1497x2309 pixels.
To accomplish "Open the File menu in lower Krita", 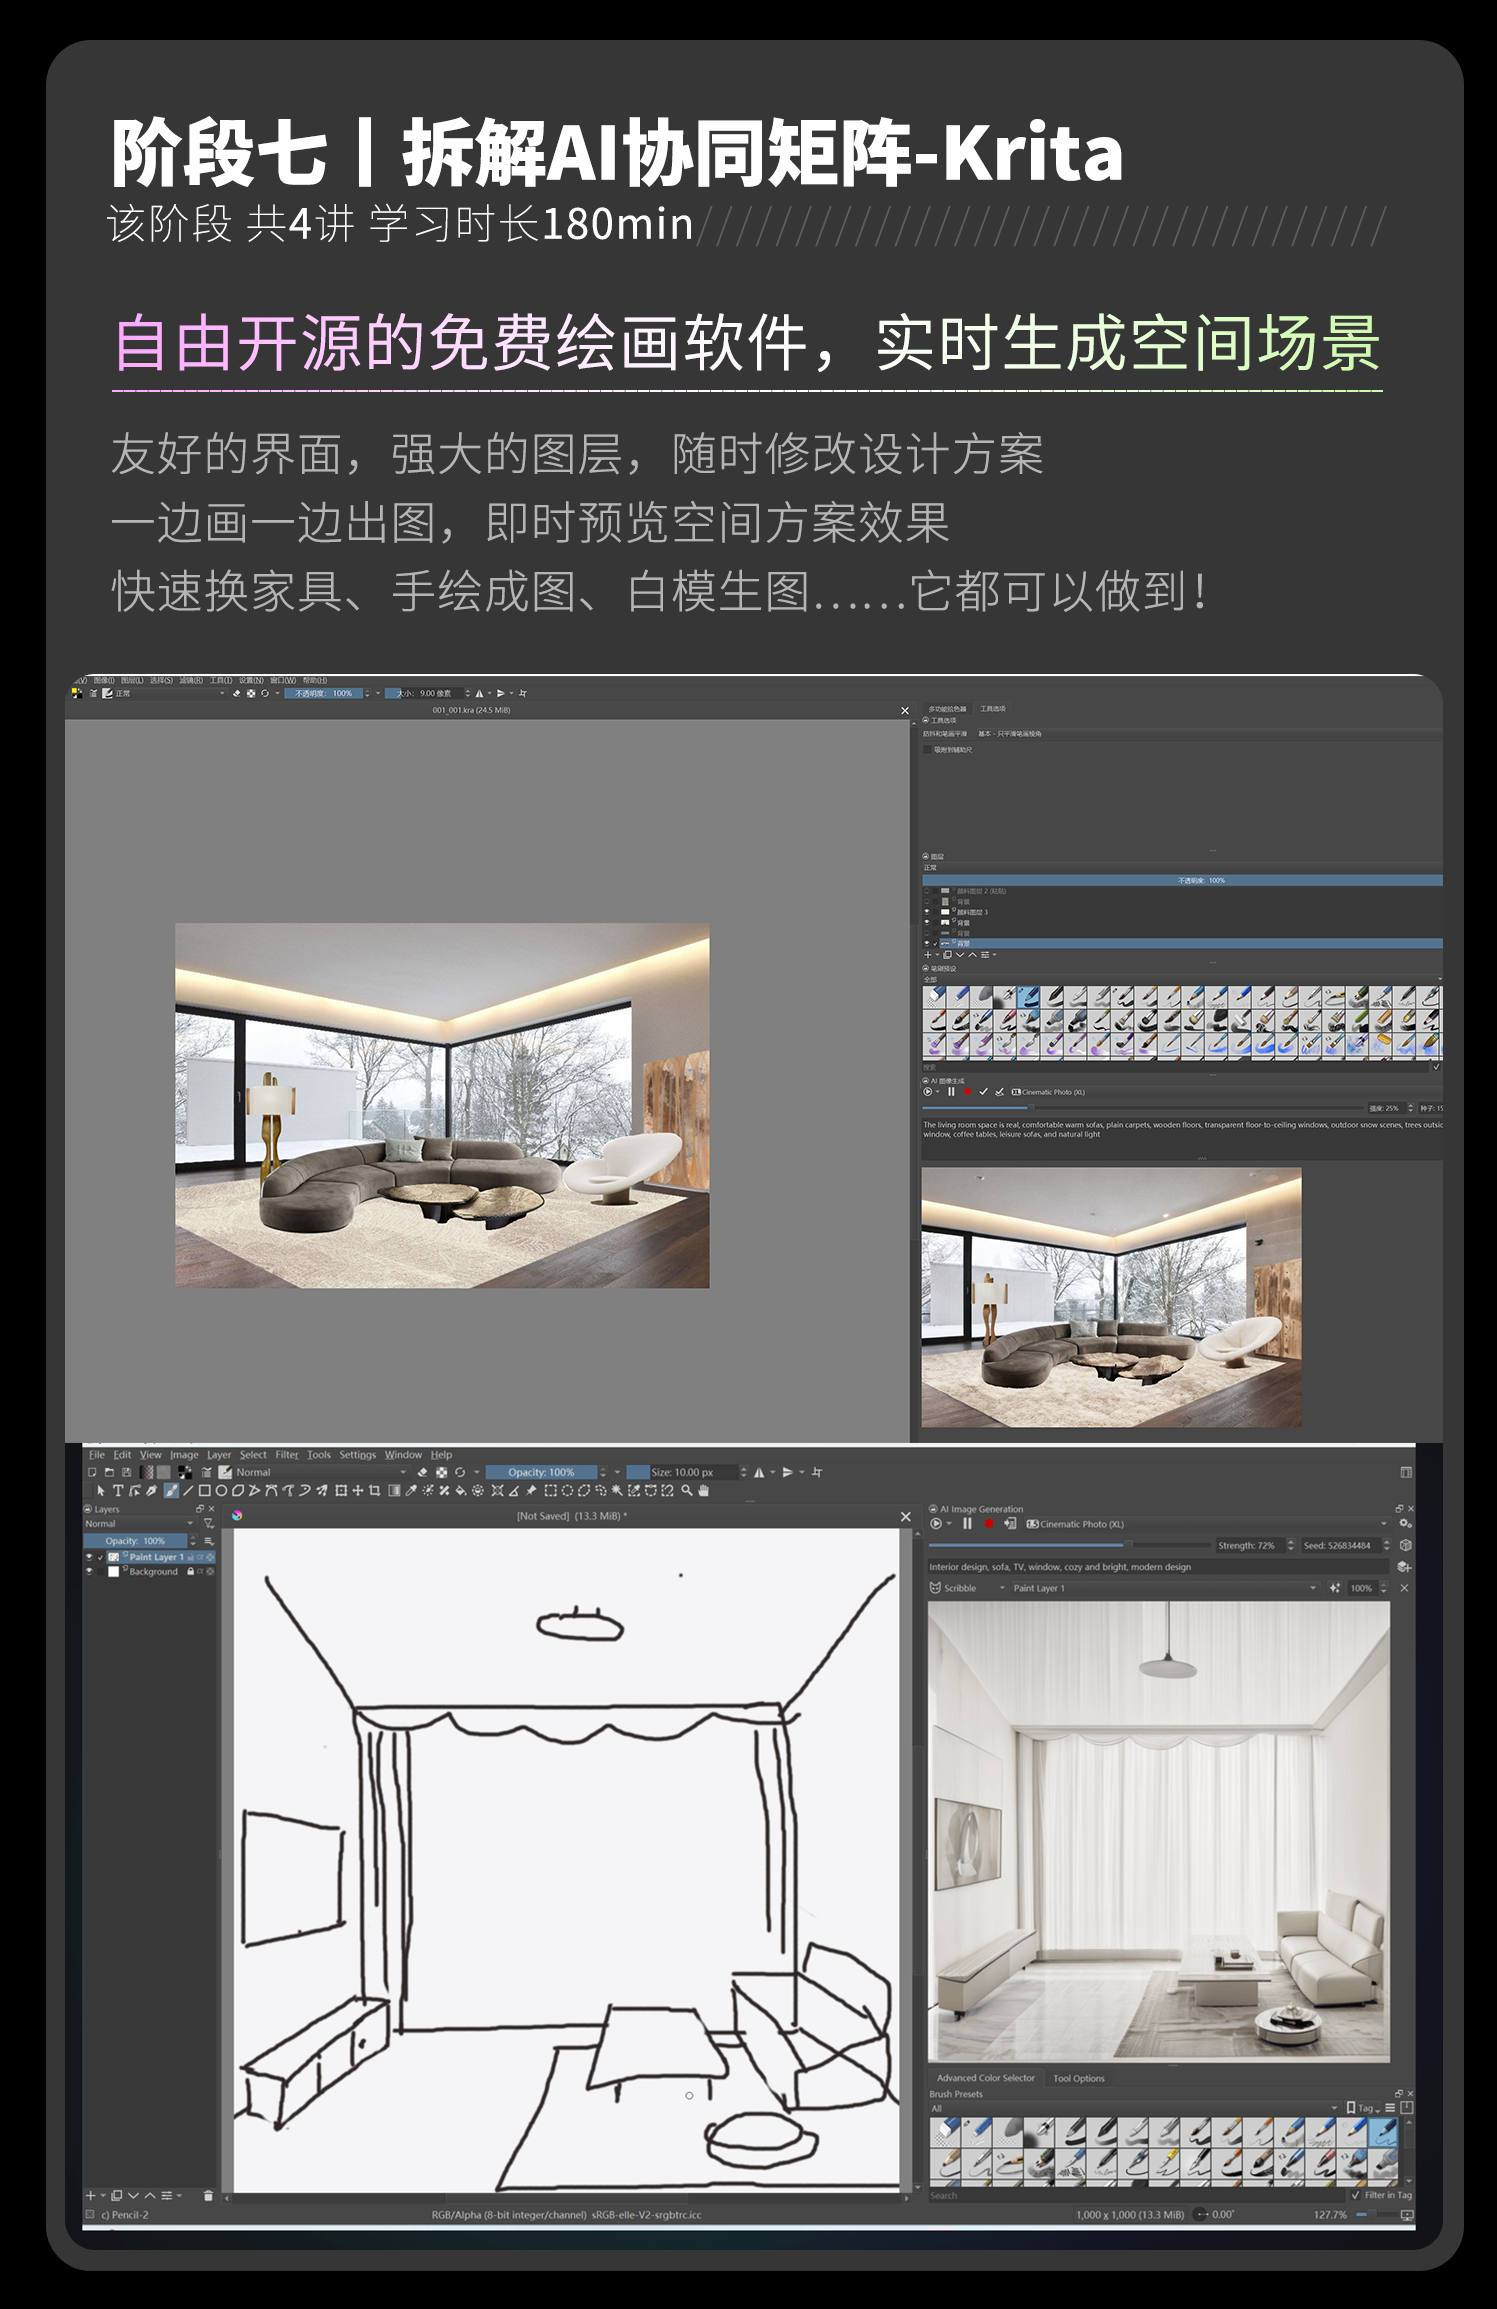I will [x=97, y=1455].
